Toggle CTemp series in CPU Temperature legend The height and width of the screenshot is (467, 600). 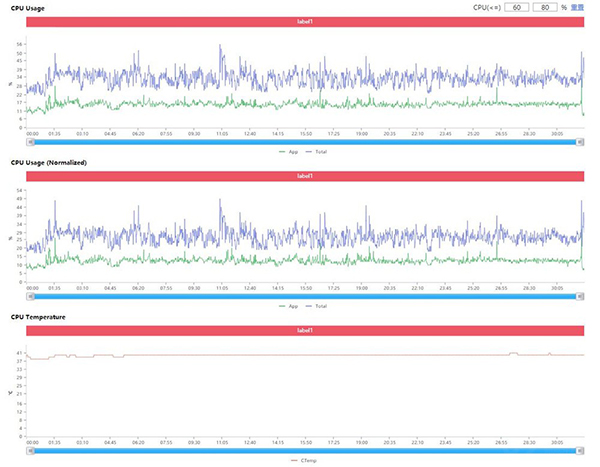(306, 461)
